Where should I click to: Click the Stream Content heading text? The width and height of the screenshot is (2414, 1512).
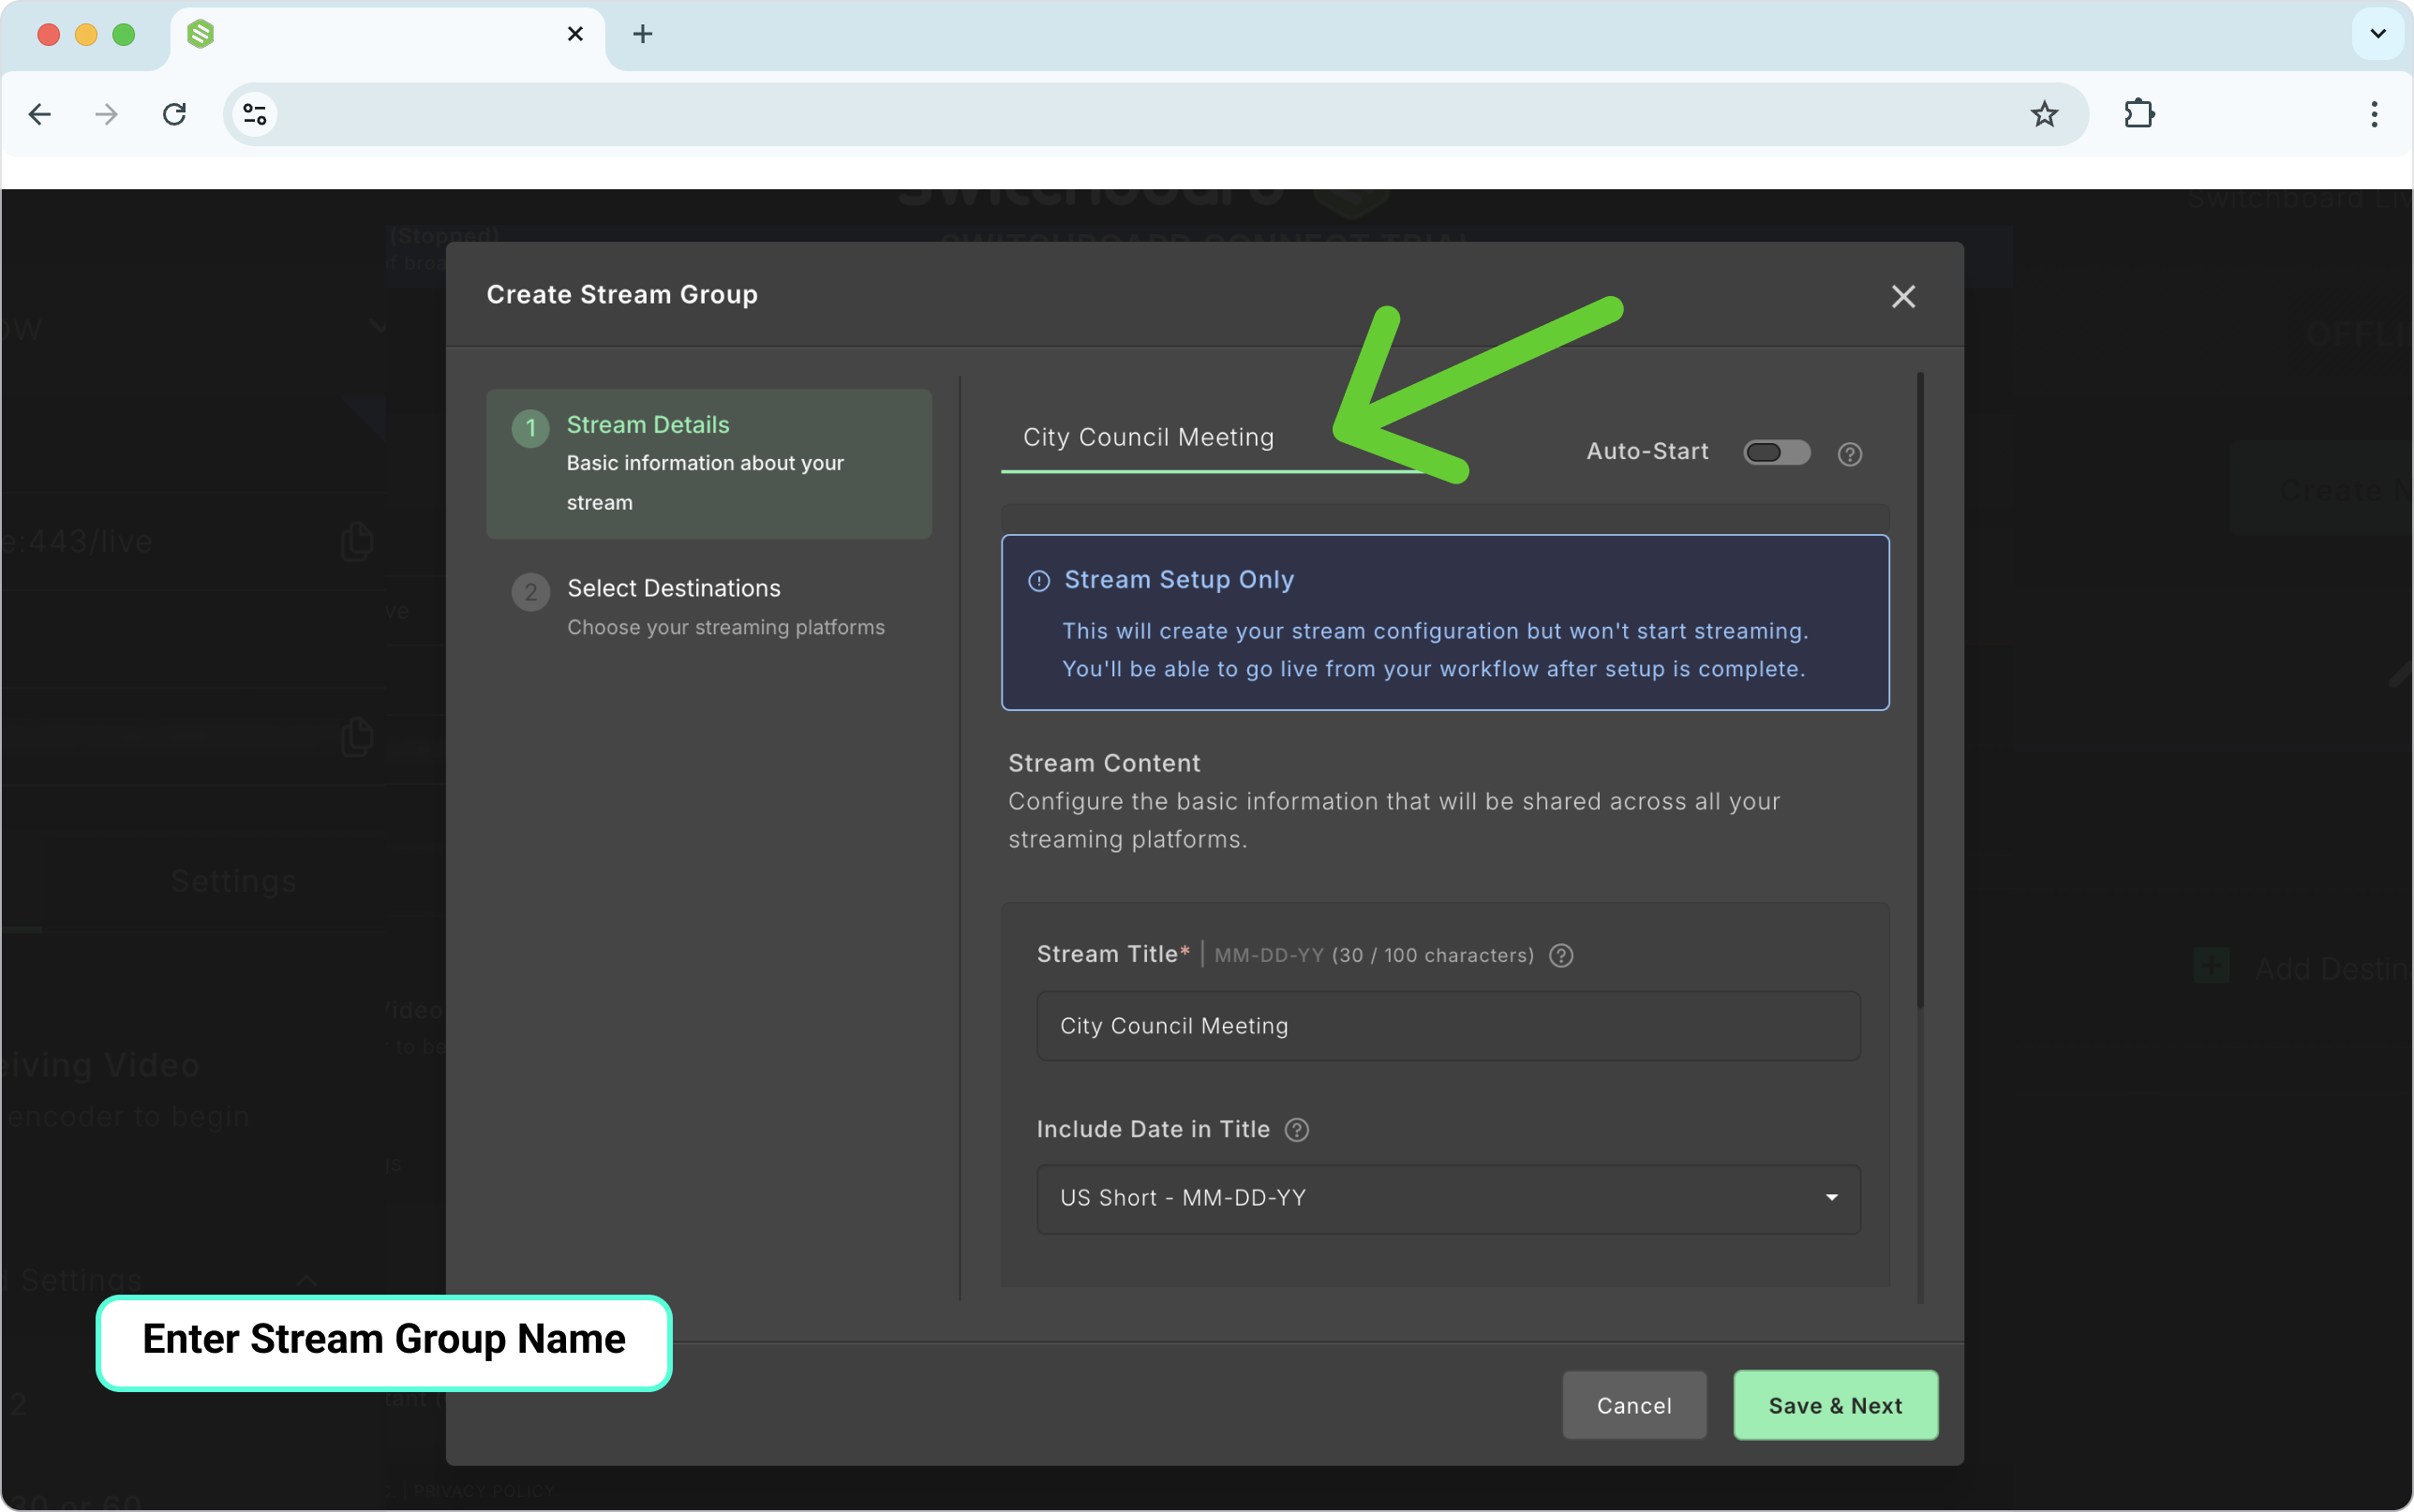click(1104, 764)
